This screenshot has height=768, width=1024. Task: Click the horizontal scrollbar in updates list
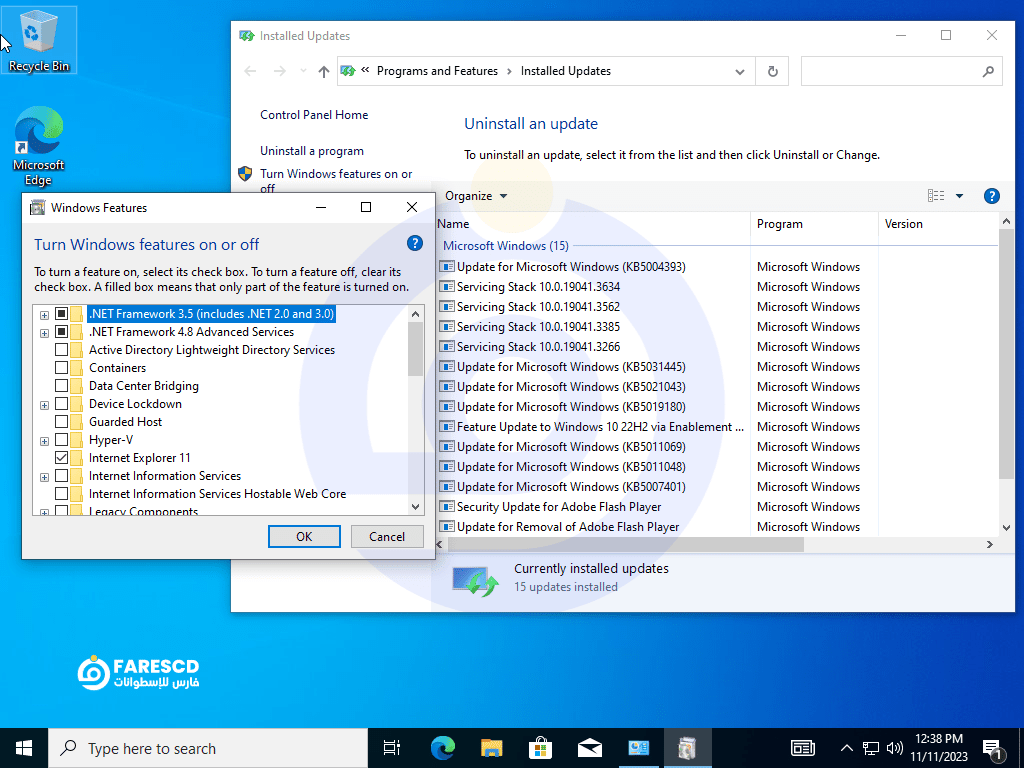click(624, 545)
